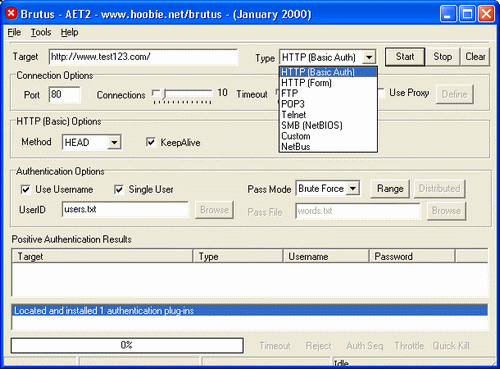Click the Reject status indicator
The height and width of the screenshot is (369, 500).
tap(318, 346)
